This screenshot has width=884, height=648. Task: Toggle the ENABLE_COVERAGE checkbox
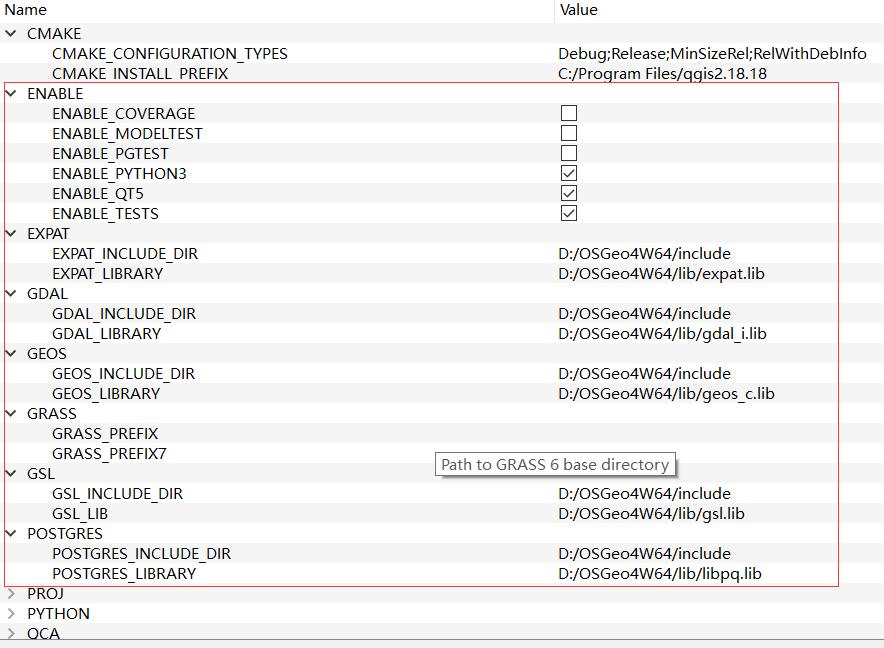click(x=569, y=113)
